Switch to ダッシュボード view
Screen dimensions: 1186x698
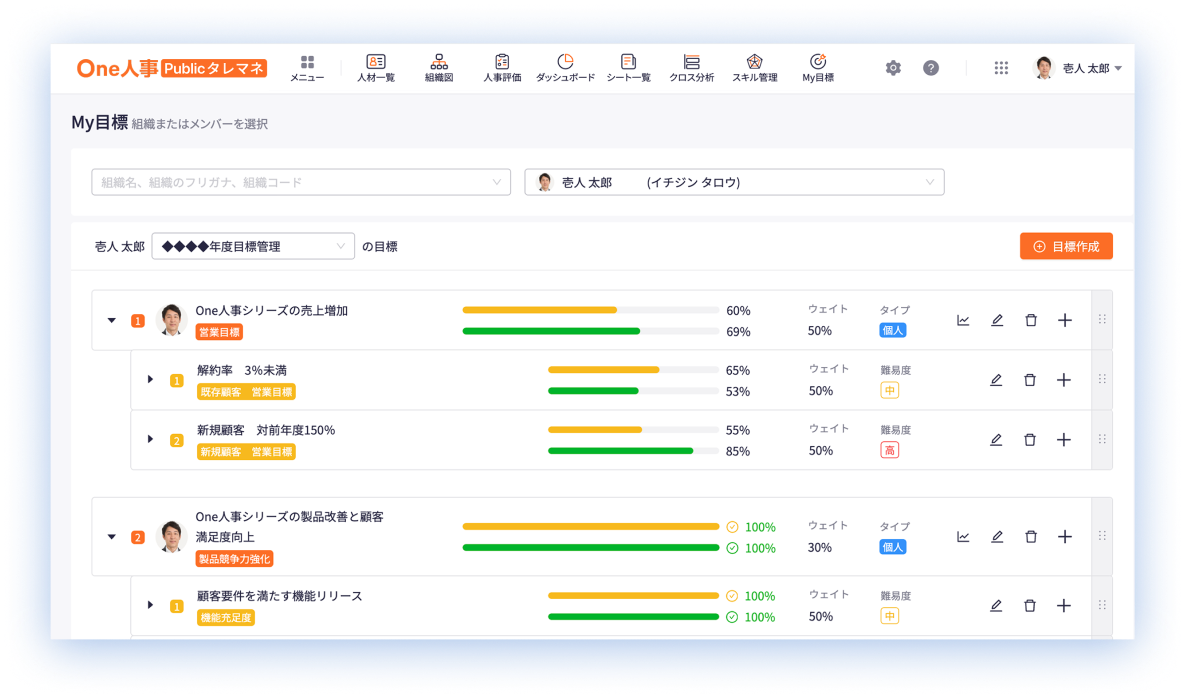(x=565, y=68)
